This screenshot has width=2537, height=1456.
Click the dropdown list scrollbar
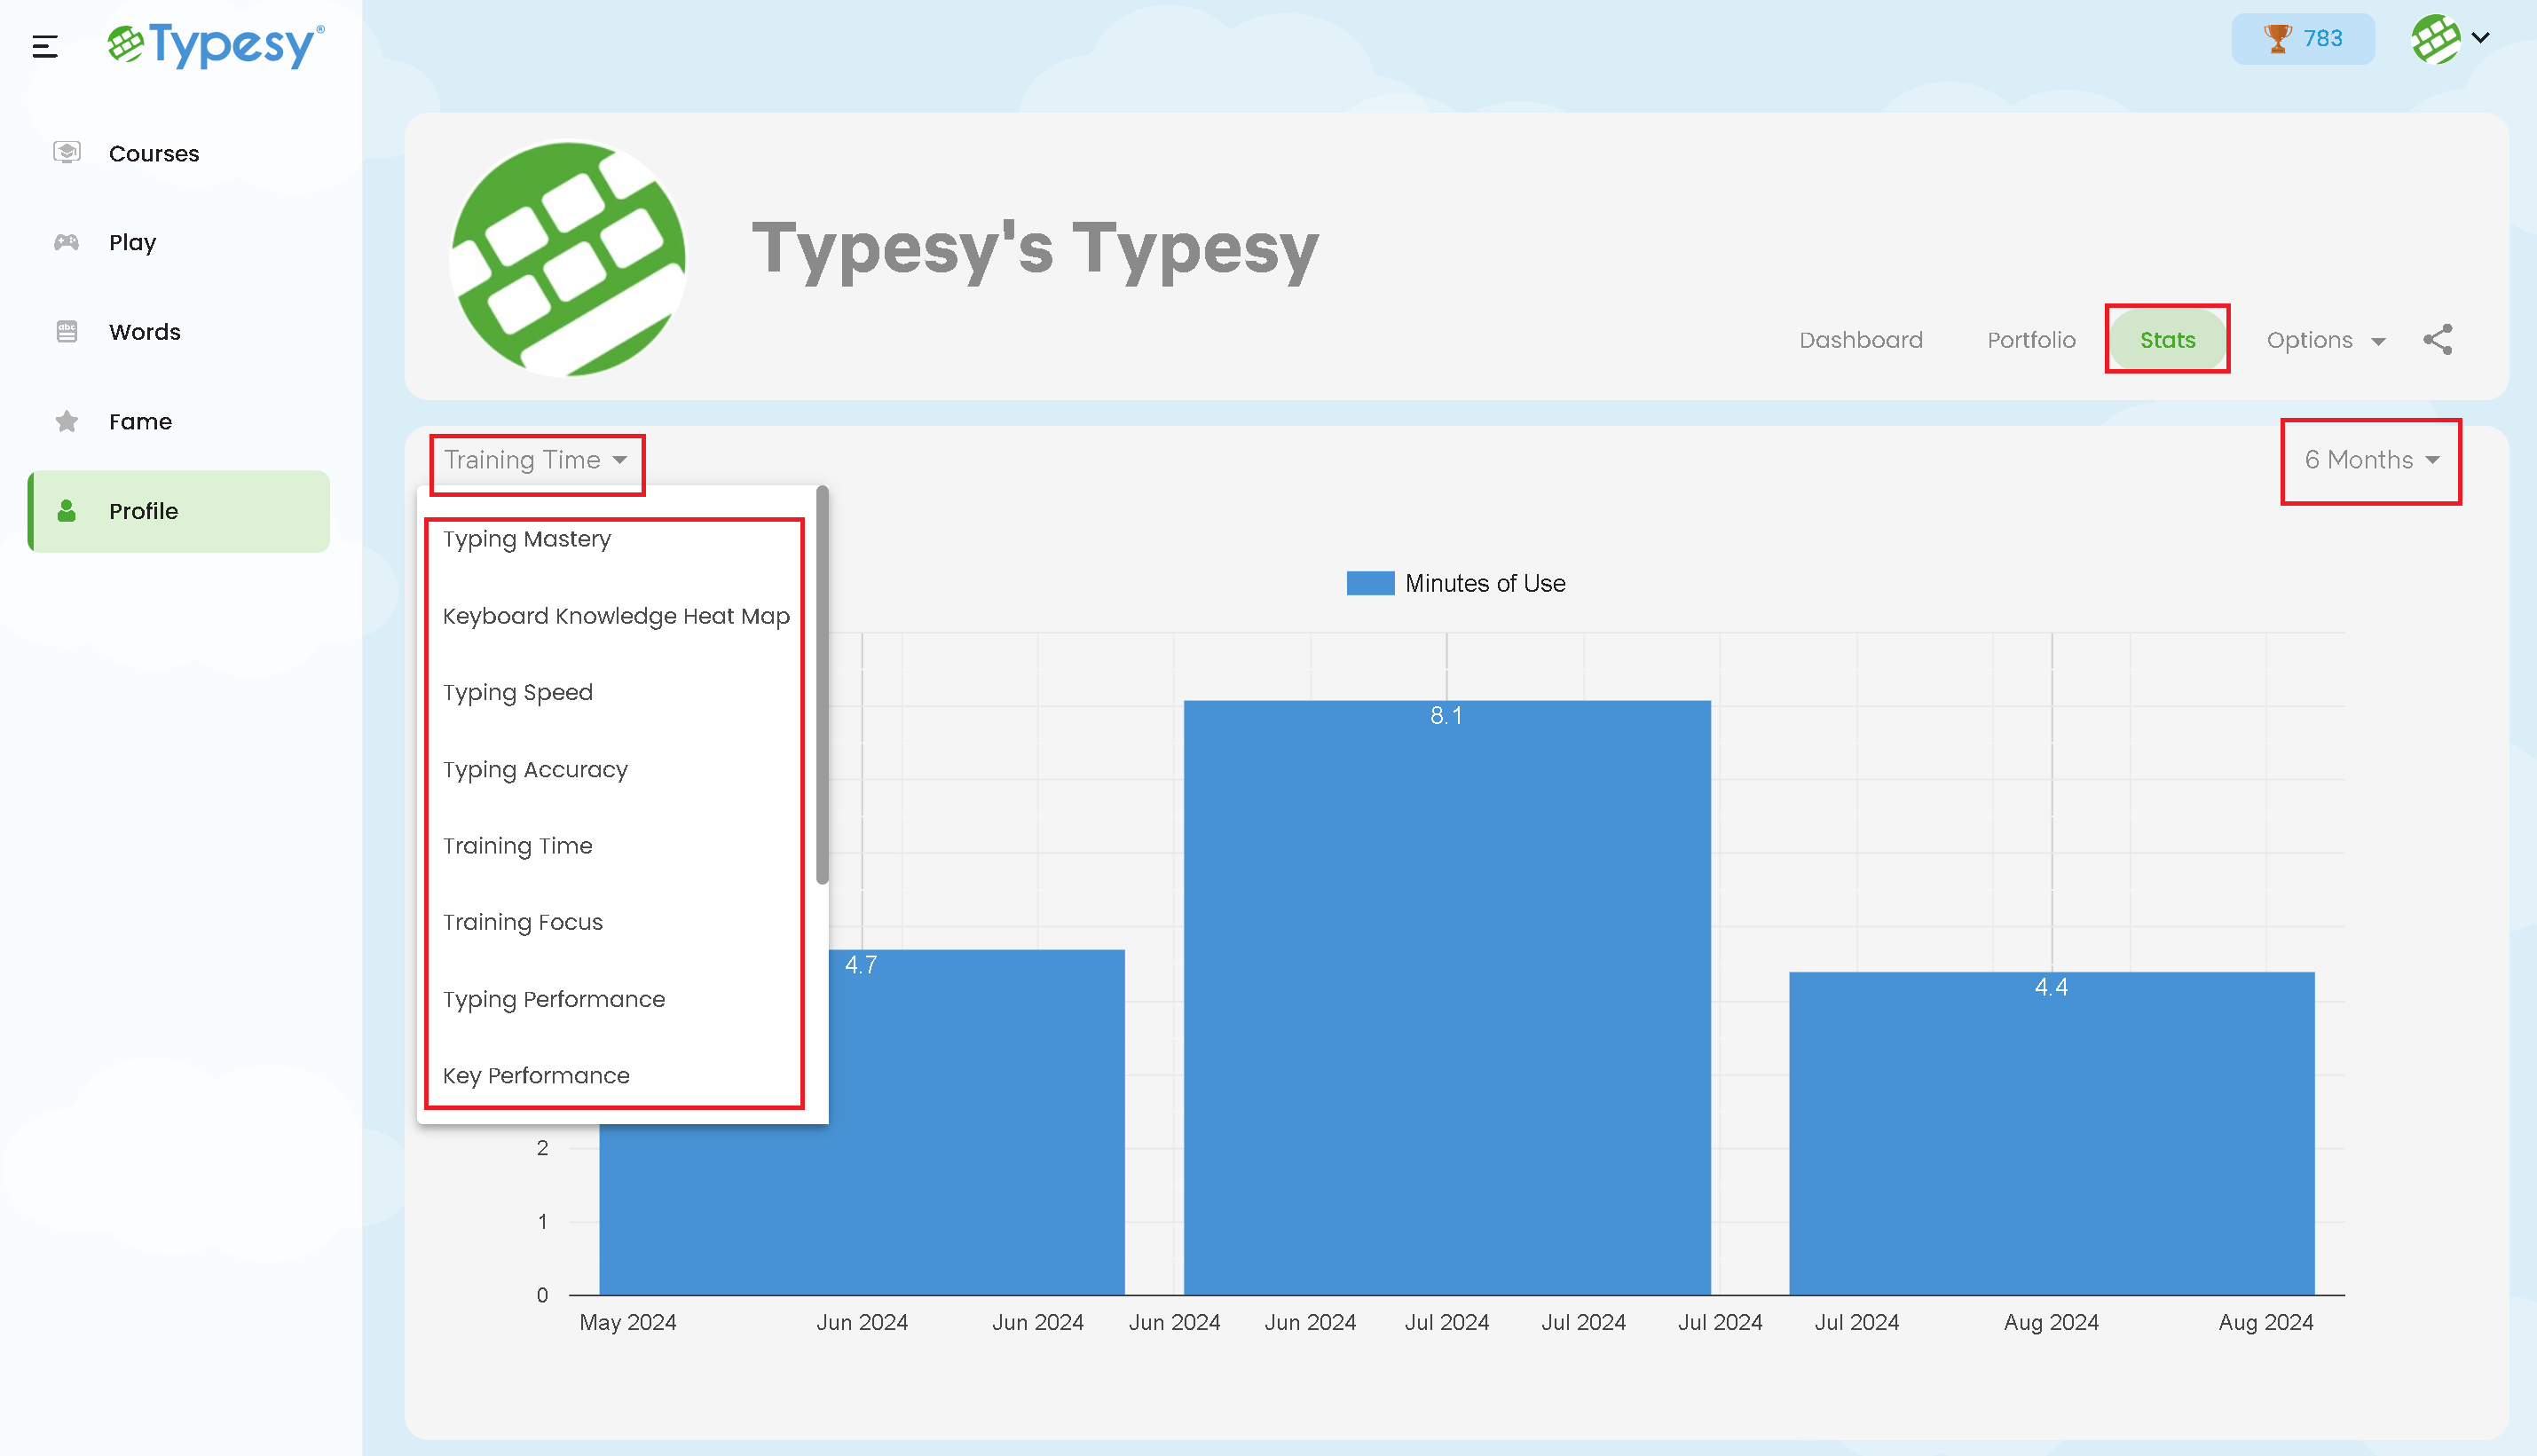pyautogui.click(x=822, y=686)
